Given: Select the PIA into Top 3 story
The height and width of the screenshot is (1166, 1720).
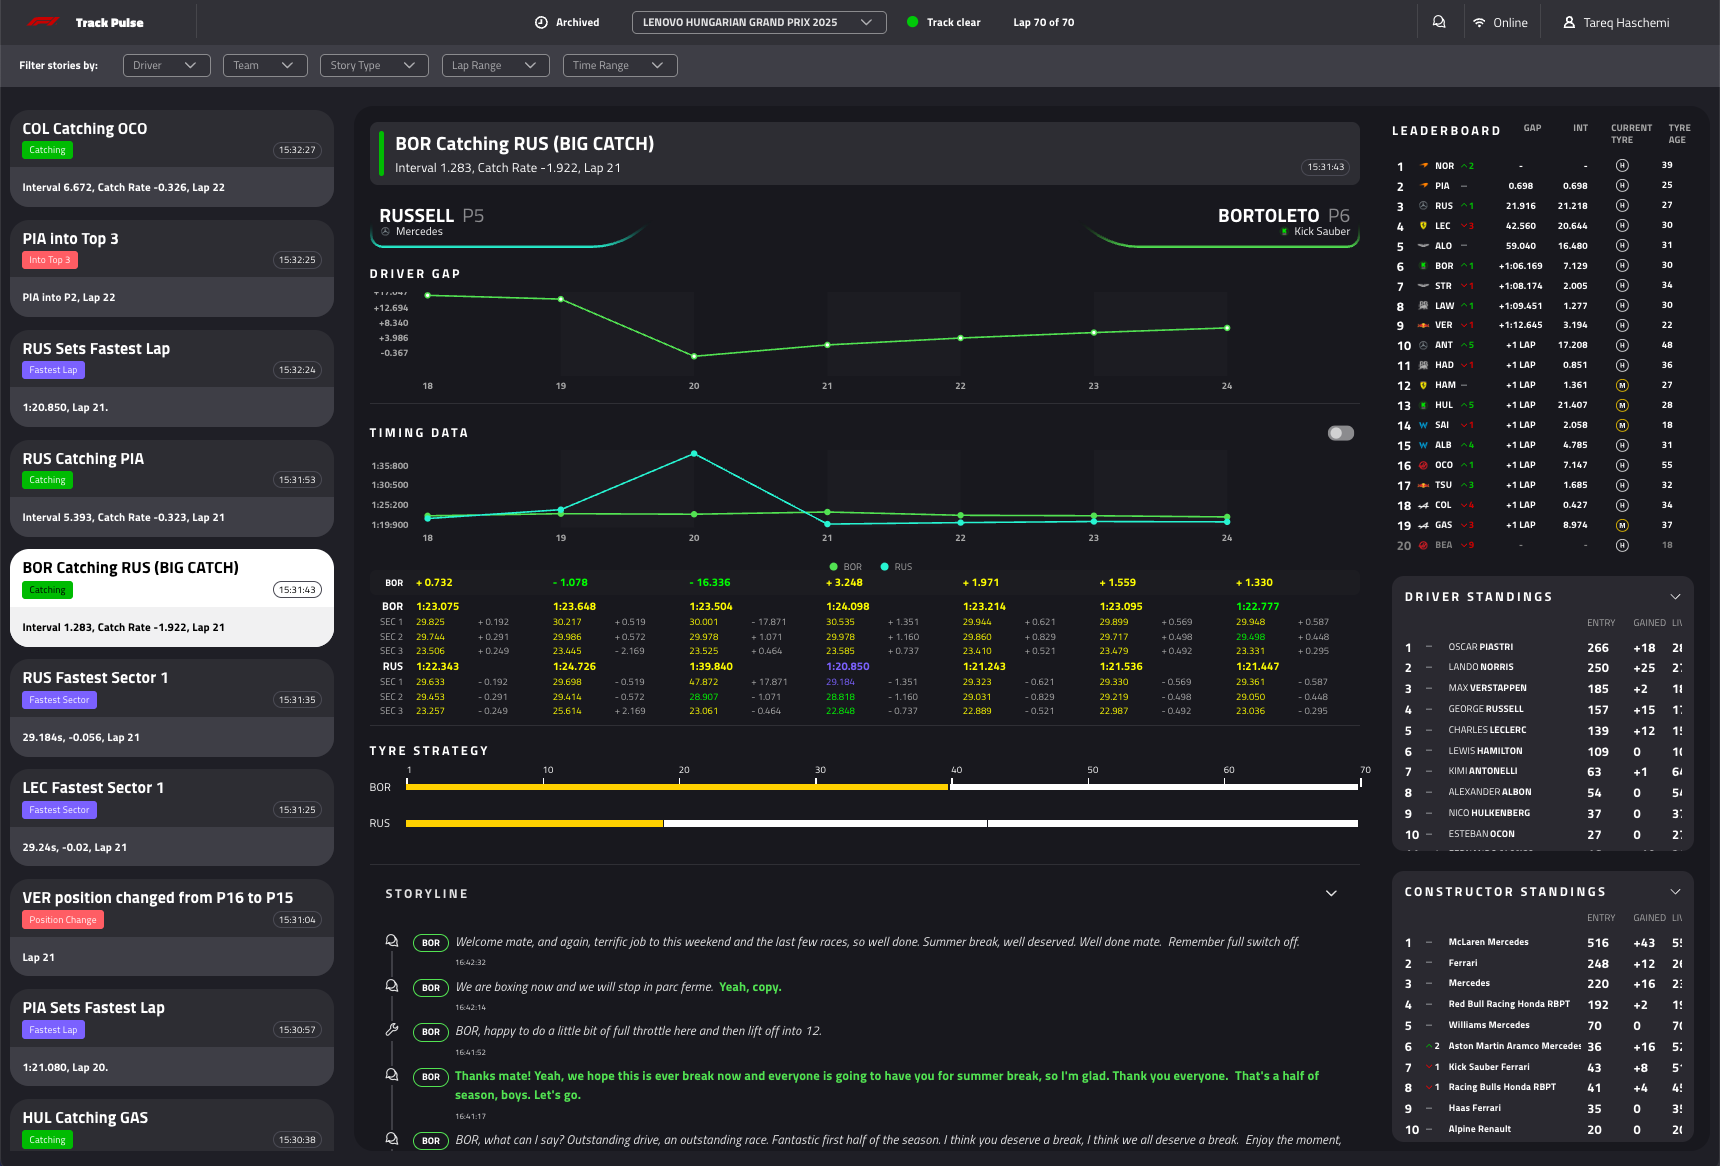Looking at the screenshot, I should [172, 268].
